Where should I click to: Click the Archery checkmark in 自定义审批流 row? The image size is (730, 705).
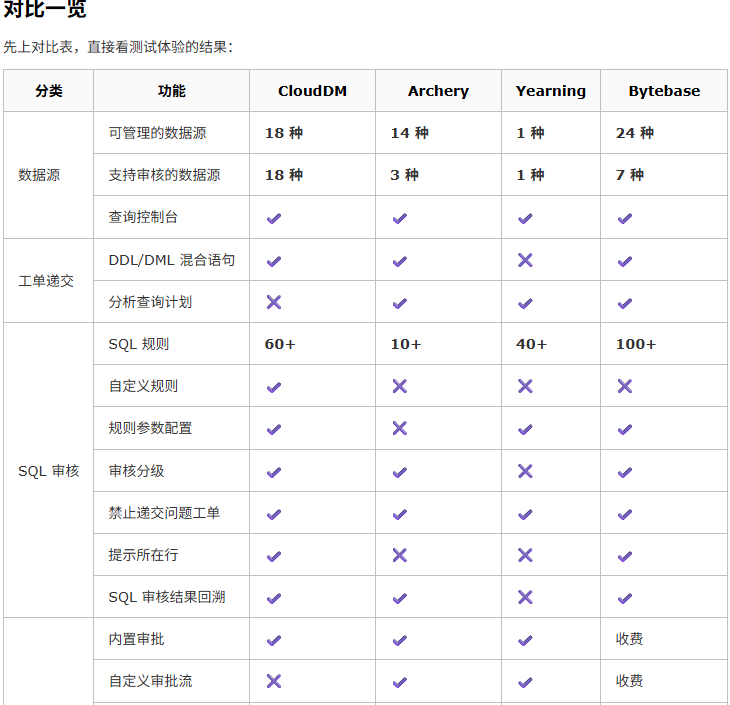(x=399, y=682)
